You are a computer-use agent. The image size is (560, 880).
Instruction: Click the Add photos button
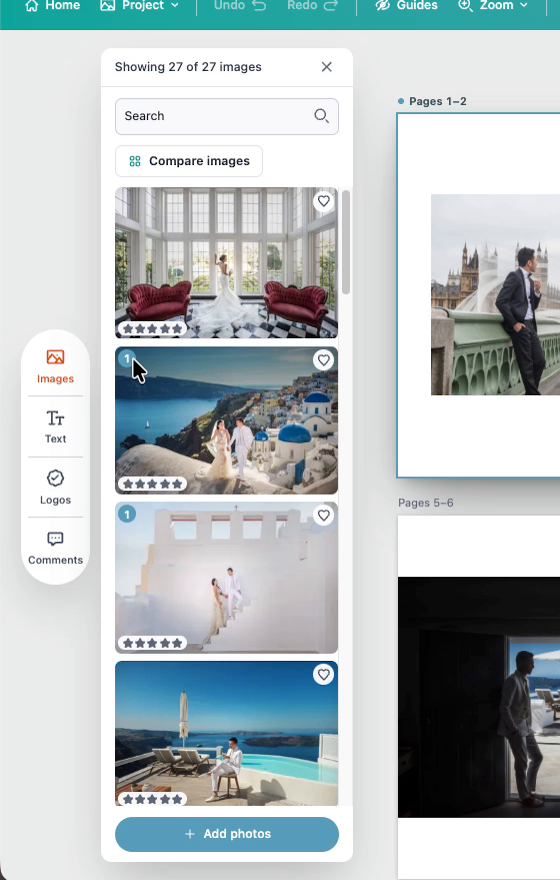coord(227,834)
